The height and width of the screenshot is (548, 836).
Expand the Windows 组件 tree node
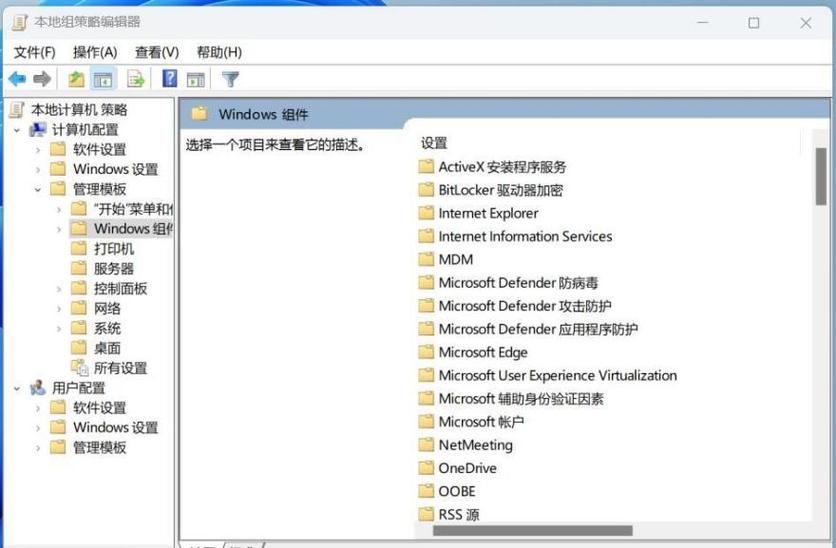[x=59, y=229]
